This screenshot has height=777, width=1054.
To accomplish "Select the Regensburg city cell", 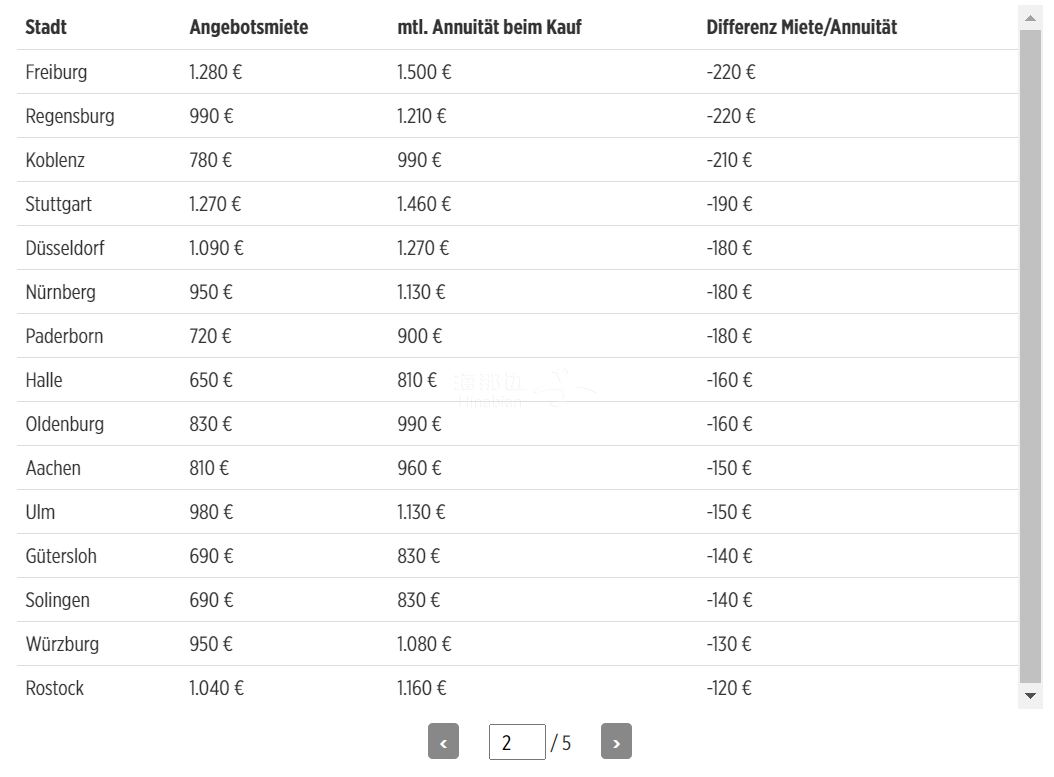I will point(70,116).
